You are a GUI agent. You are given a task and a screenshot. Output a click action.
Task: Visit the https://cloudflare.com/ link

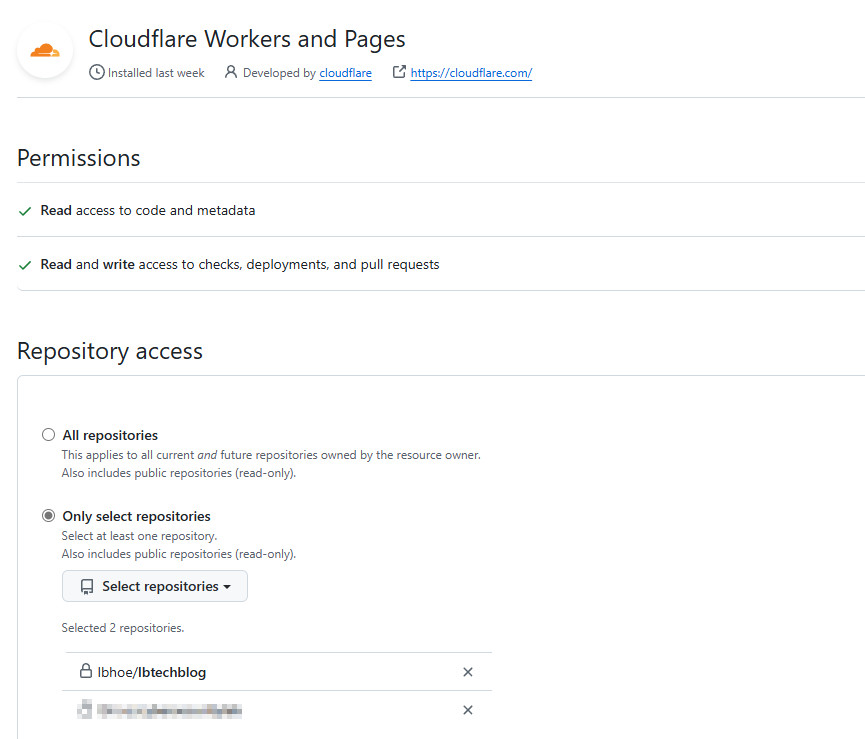coord(470,73)
